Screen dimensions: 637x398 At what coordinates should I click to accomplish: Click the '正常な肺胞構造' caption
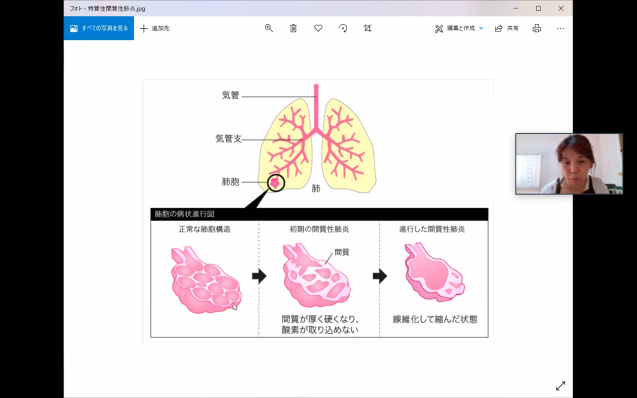(x=204, y=229)
